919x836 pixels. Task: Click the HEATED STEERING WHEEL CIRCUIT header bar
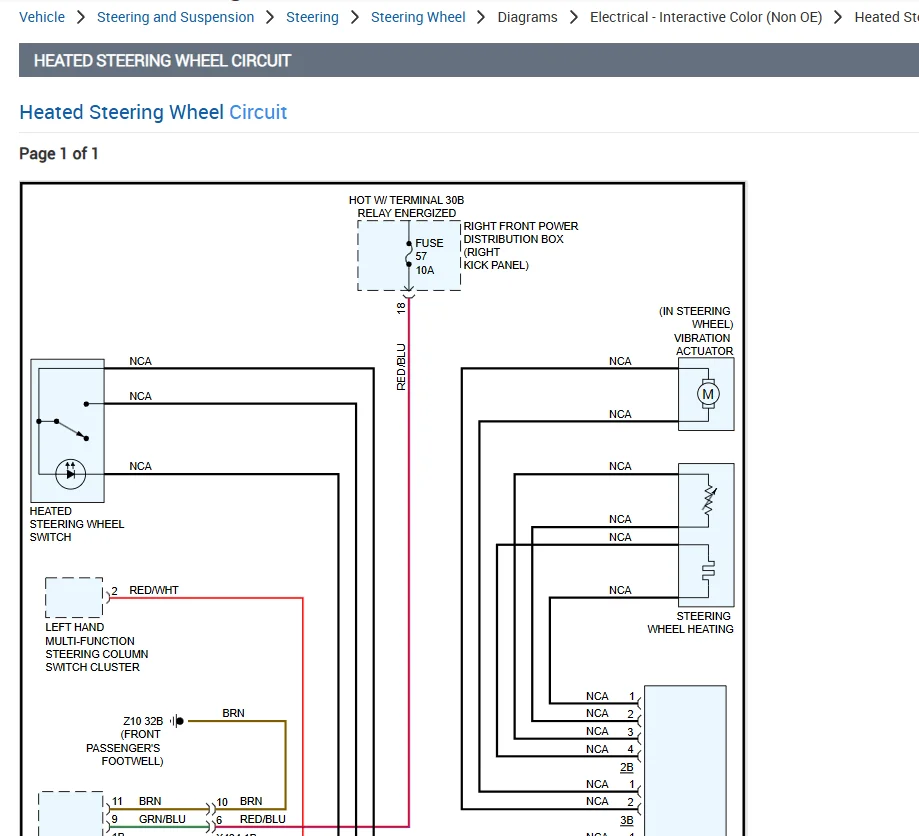[469, 60]
